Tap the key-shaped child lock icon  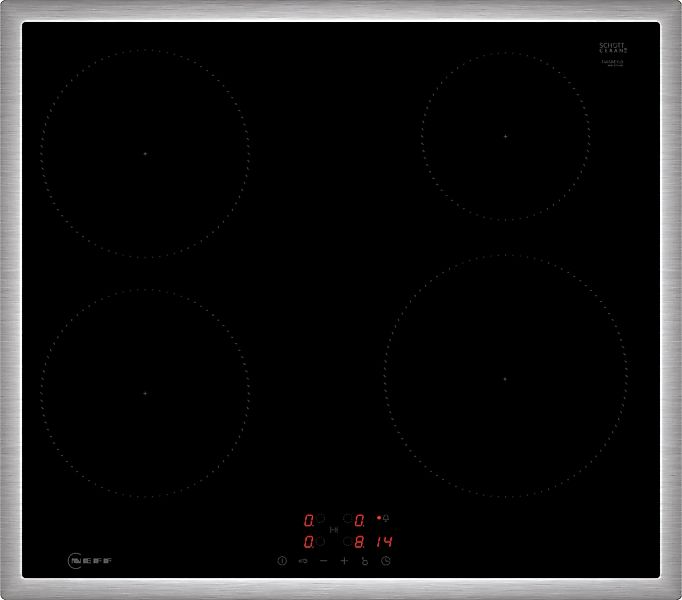point(302,561)
